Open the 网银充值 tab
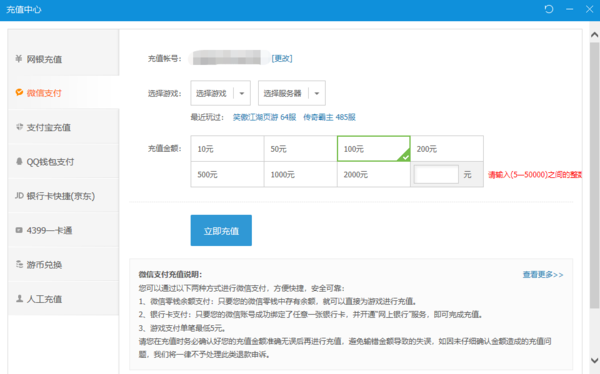This screenshot has width=600, height=374. point(64,59)
